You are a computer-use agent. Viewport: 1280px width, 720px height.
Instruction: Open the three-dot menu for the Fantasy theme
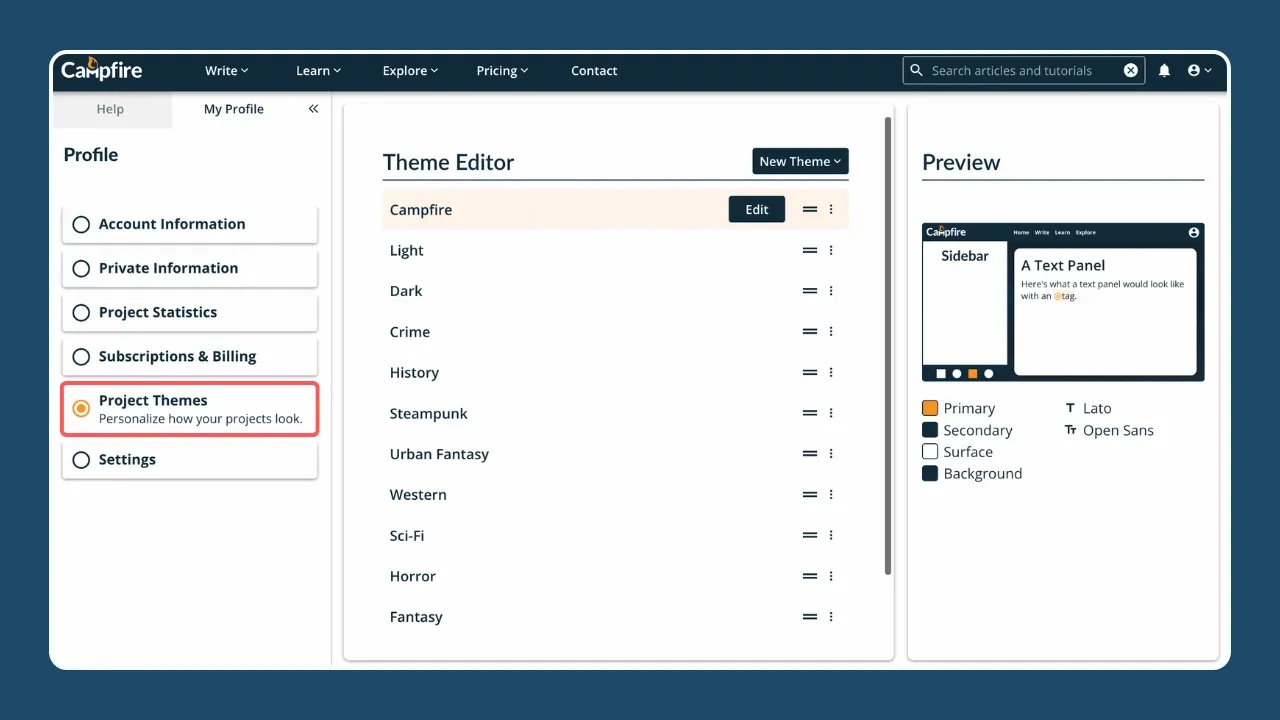(x=831, y=616)
